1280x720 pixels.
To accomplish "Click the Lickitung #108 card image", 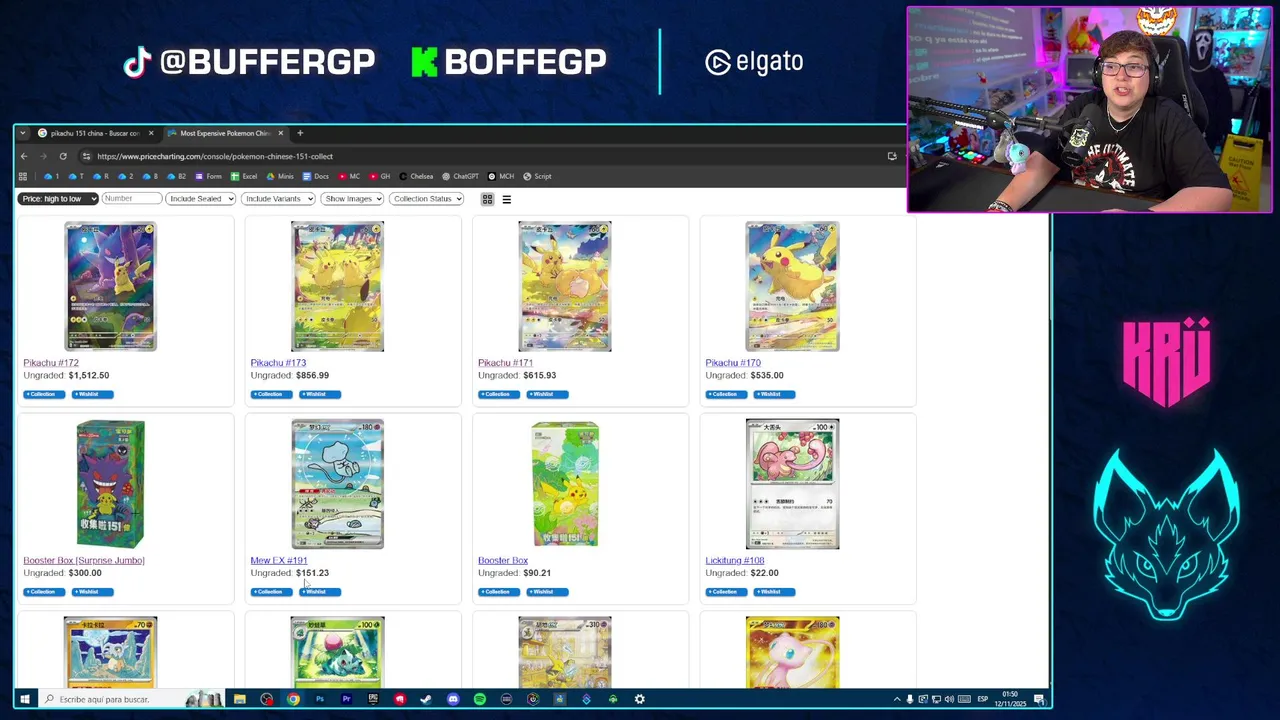I will [x=792, y=484].
